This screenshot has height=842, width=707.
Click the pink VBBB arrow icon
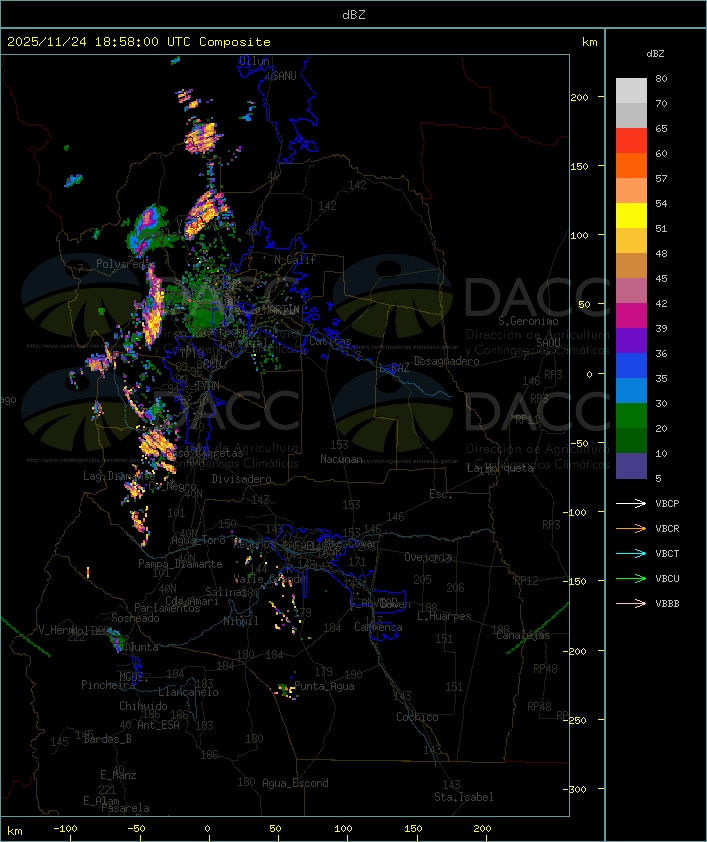tap(631, 604)
